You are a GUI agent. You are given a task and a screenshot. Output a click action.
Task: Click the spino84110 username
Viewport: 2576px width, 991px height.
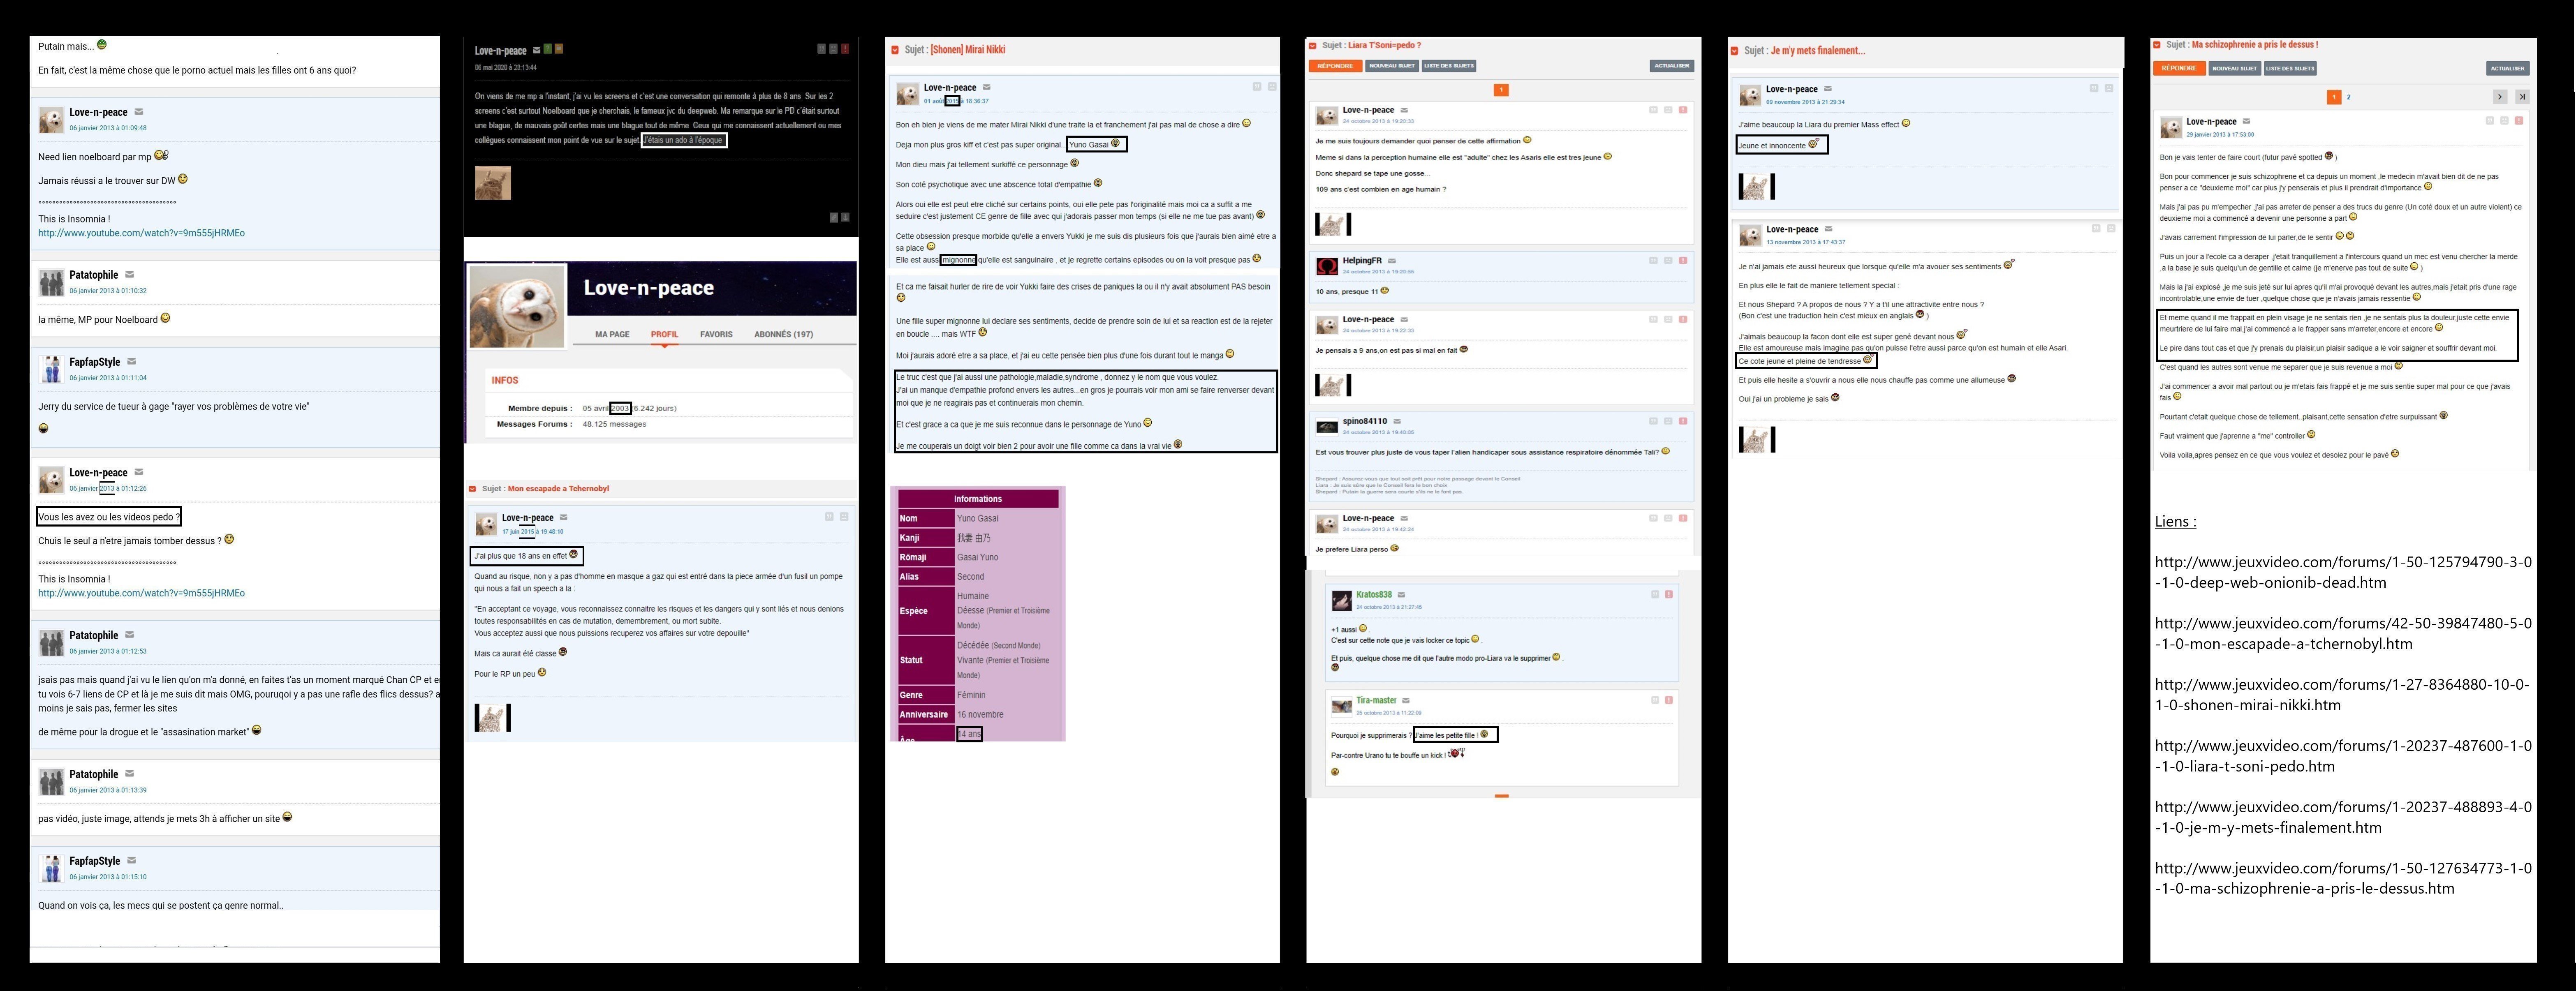1365,421
